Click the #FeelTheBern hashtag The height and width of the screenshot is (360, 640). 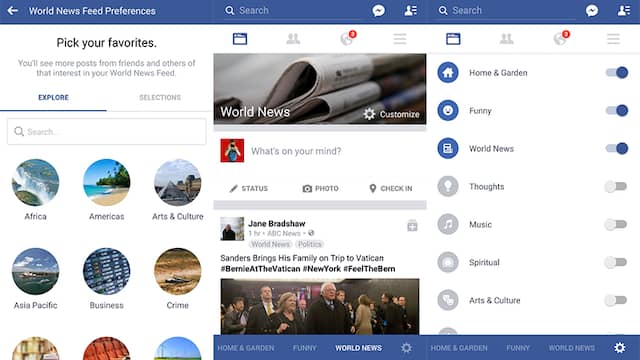[x=369, y=269]
